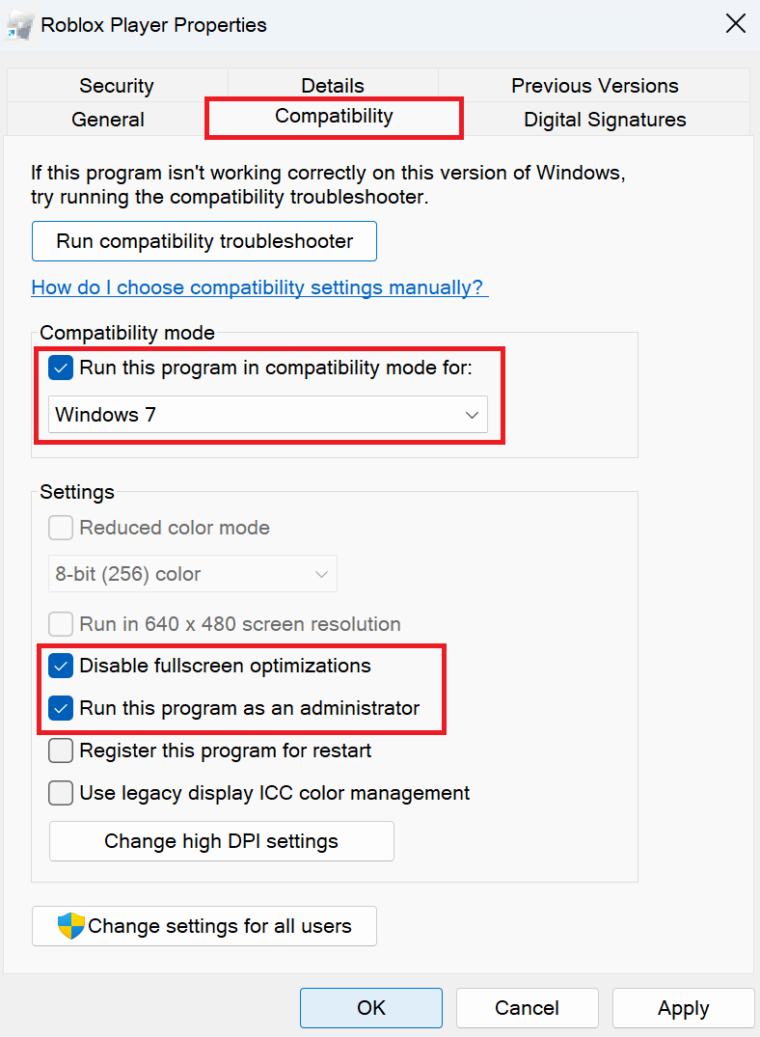Open the Windows 7 compatibility mode dropdown
The image size is (760, 1037).
(267, 414)
